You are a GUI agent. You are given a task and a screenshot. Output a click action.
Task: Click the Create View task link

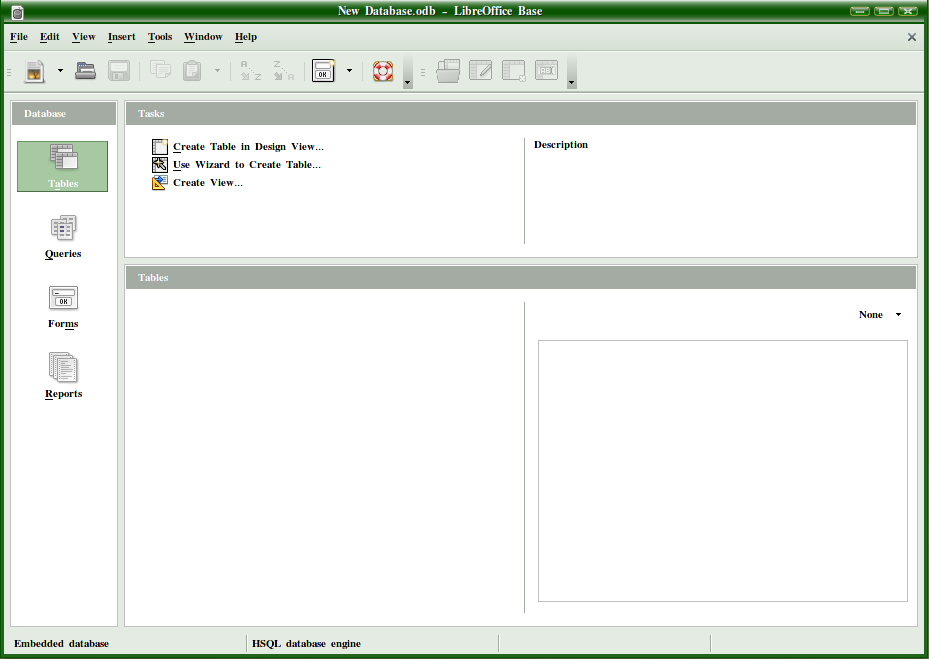click(x=208, y=183)
